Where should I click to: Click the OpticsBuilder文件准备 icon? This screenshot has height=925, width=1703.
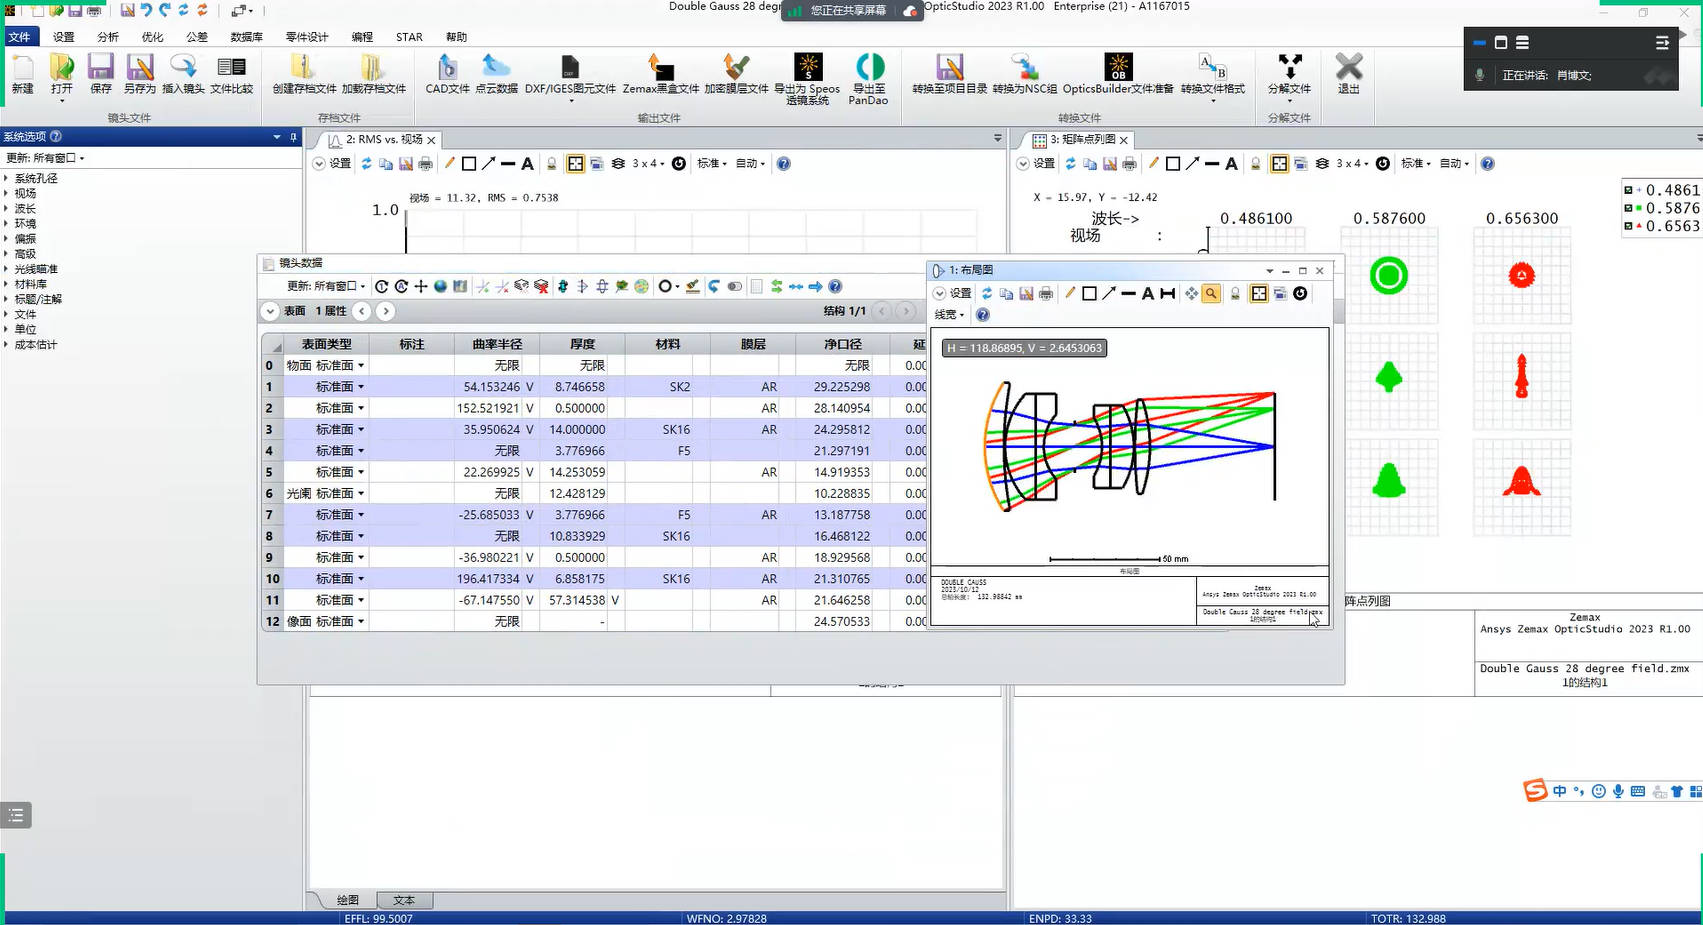(1118, 73)
